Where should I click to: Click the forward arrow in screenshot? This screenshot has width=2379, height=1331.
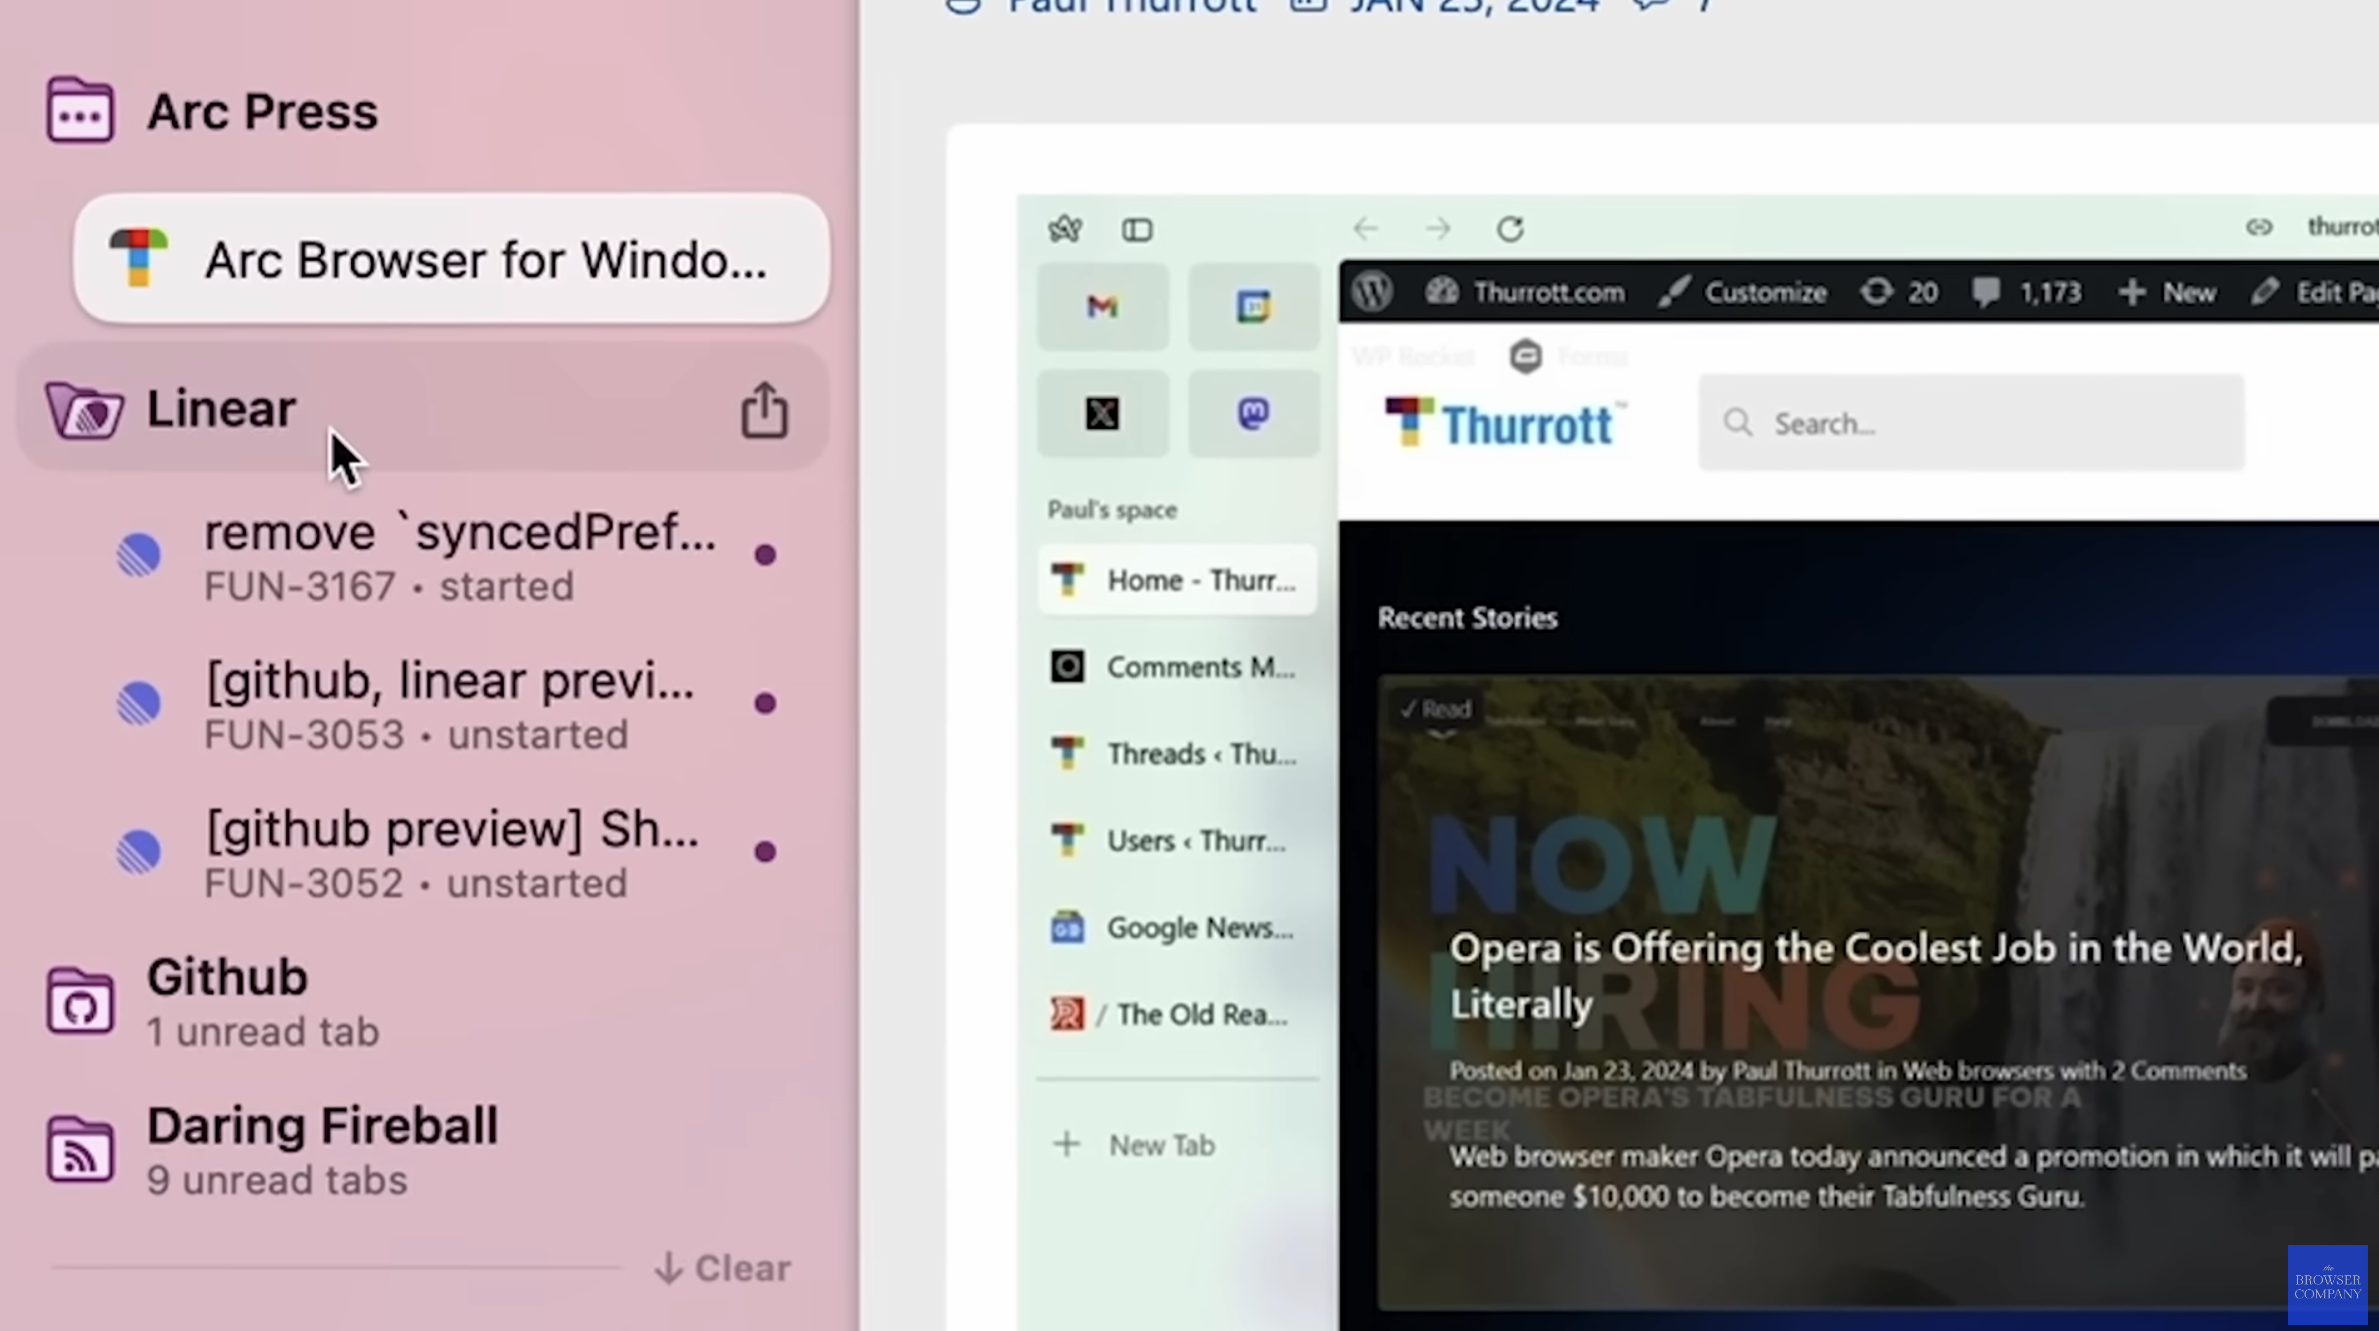tap(1438, 229)
